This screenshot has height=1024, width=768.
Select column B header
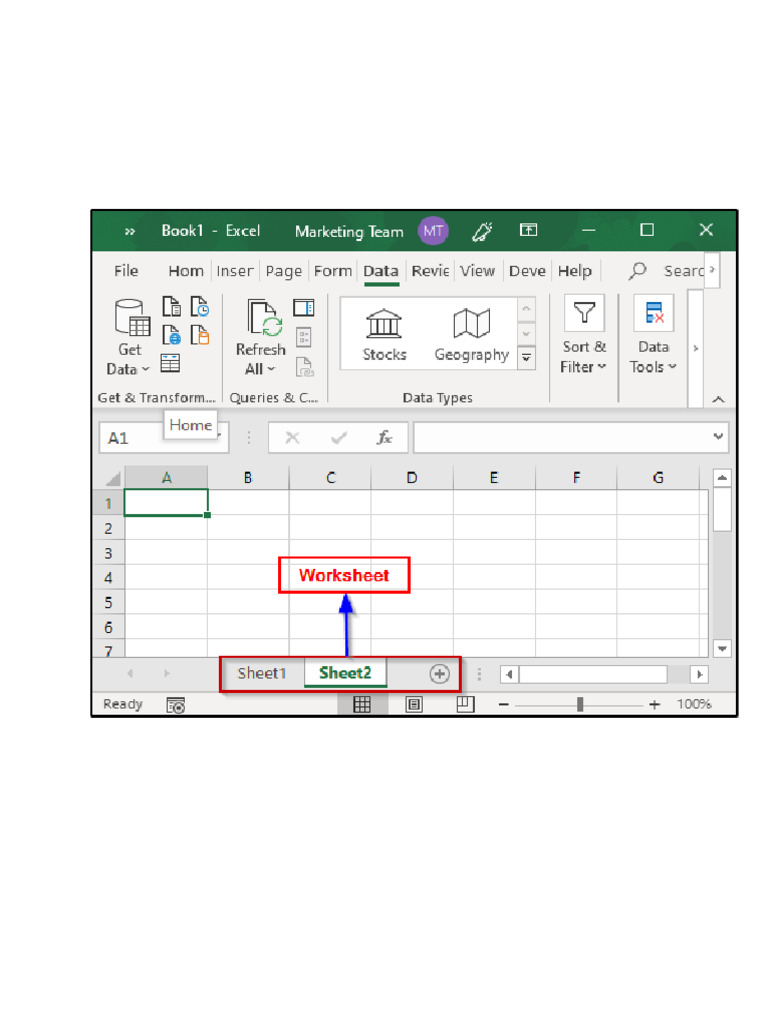[x=248, y=477]
